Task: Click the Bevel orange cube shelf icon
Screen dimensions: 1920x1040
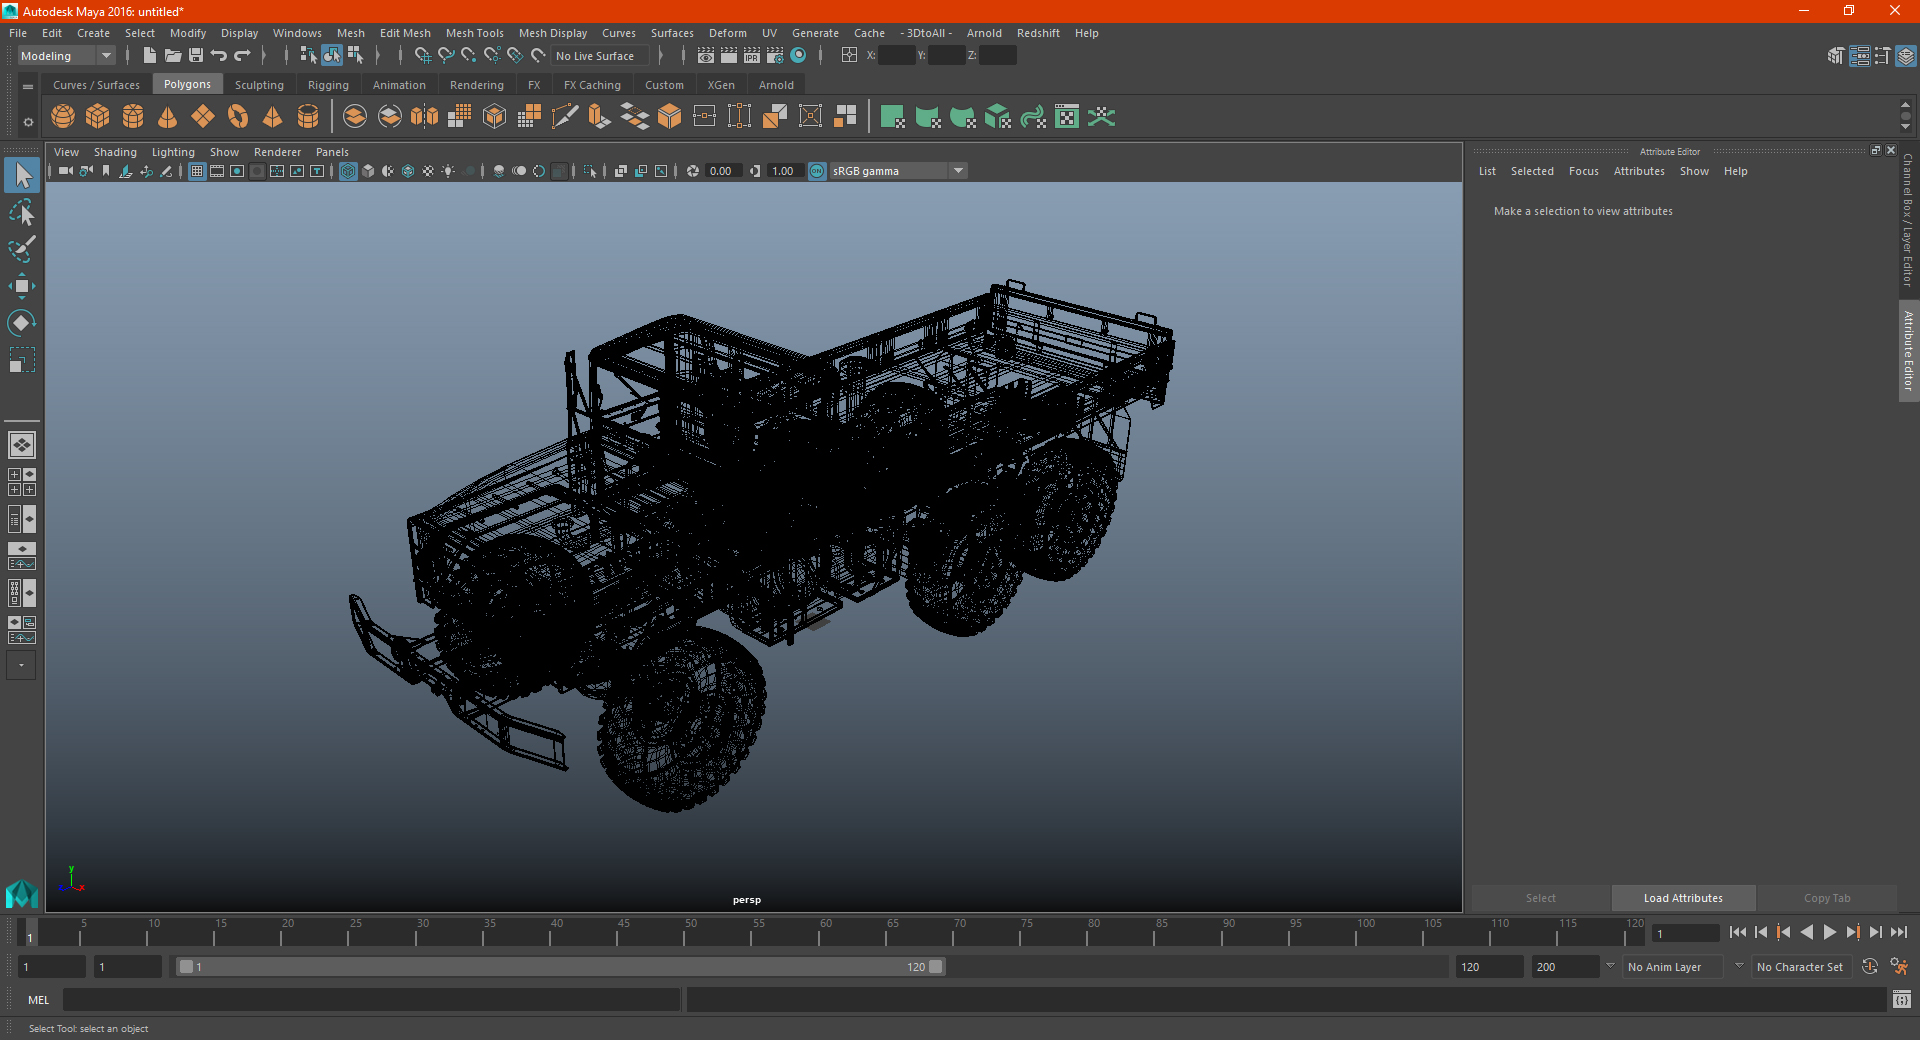Action: [670, 117]
